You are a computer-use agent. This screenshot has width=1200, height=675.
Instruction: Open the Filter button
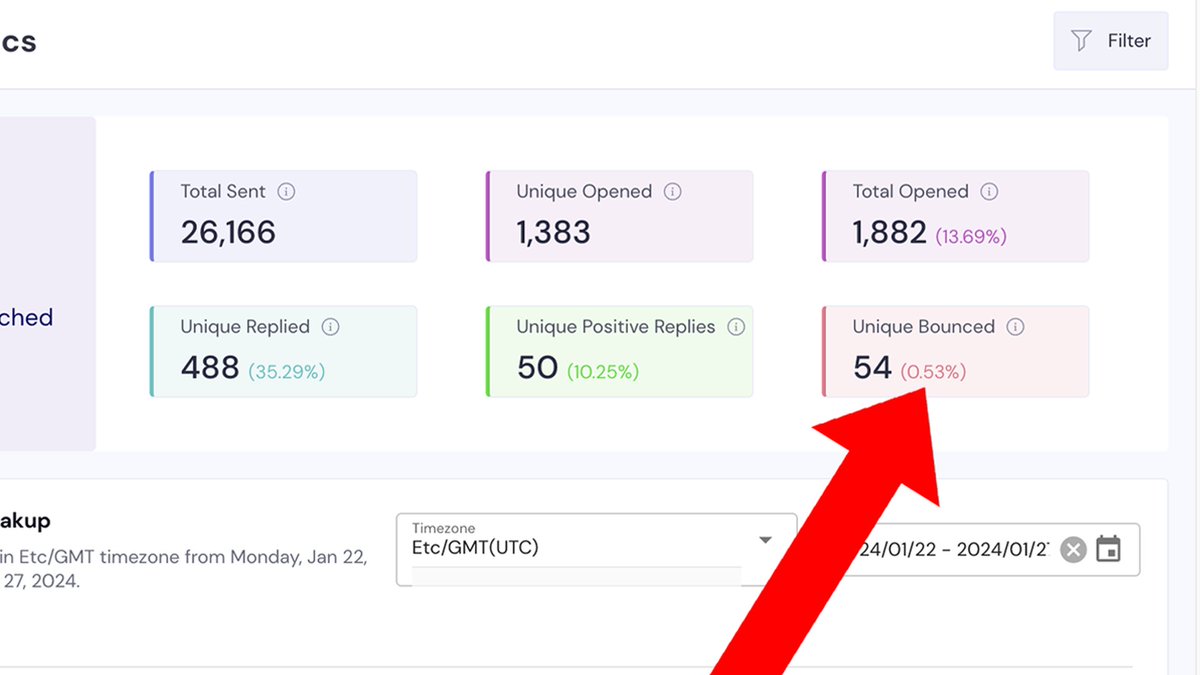pyautogui.click(x=1110, y=41)
